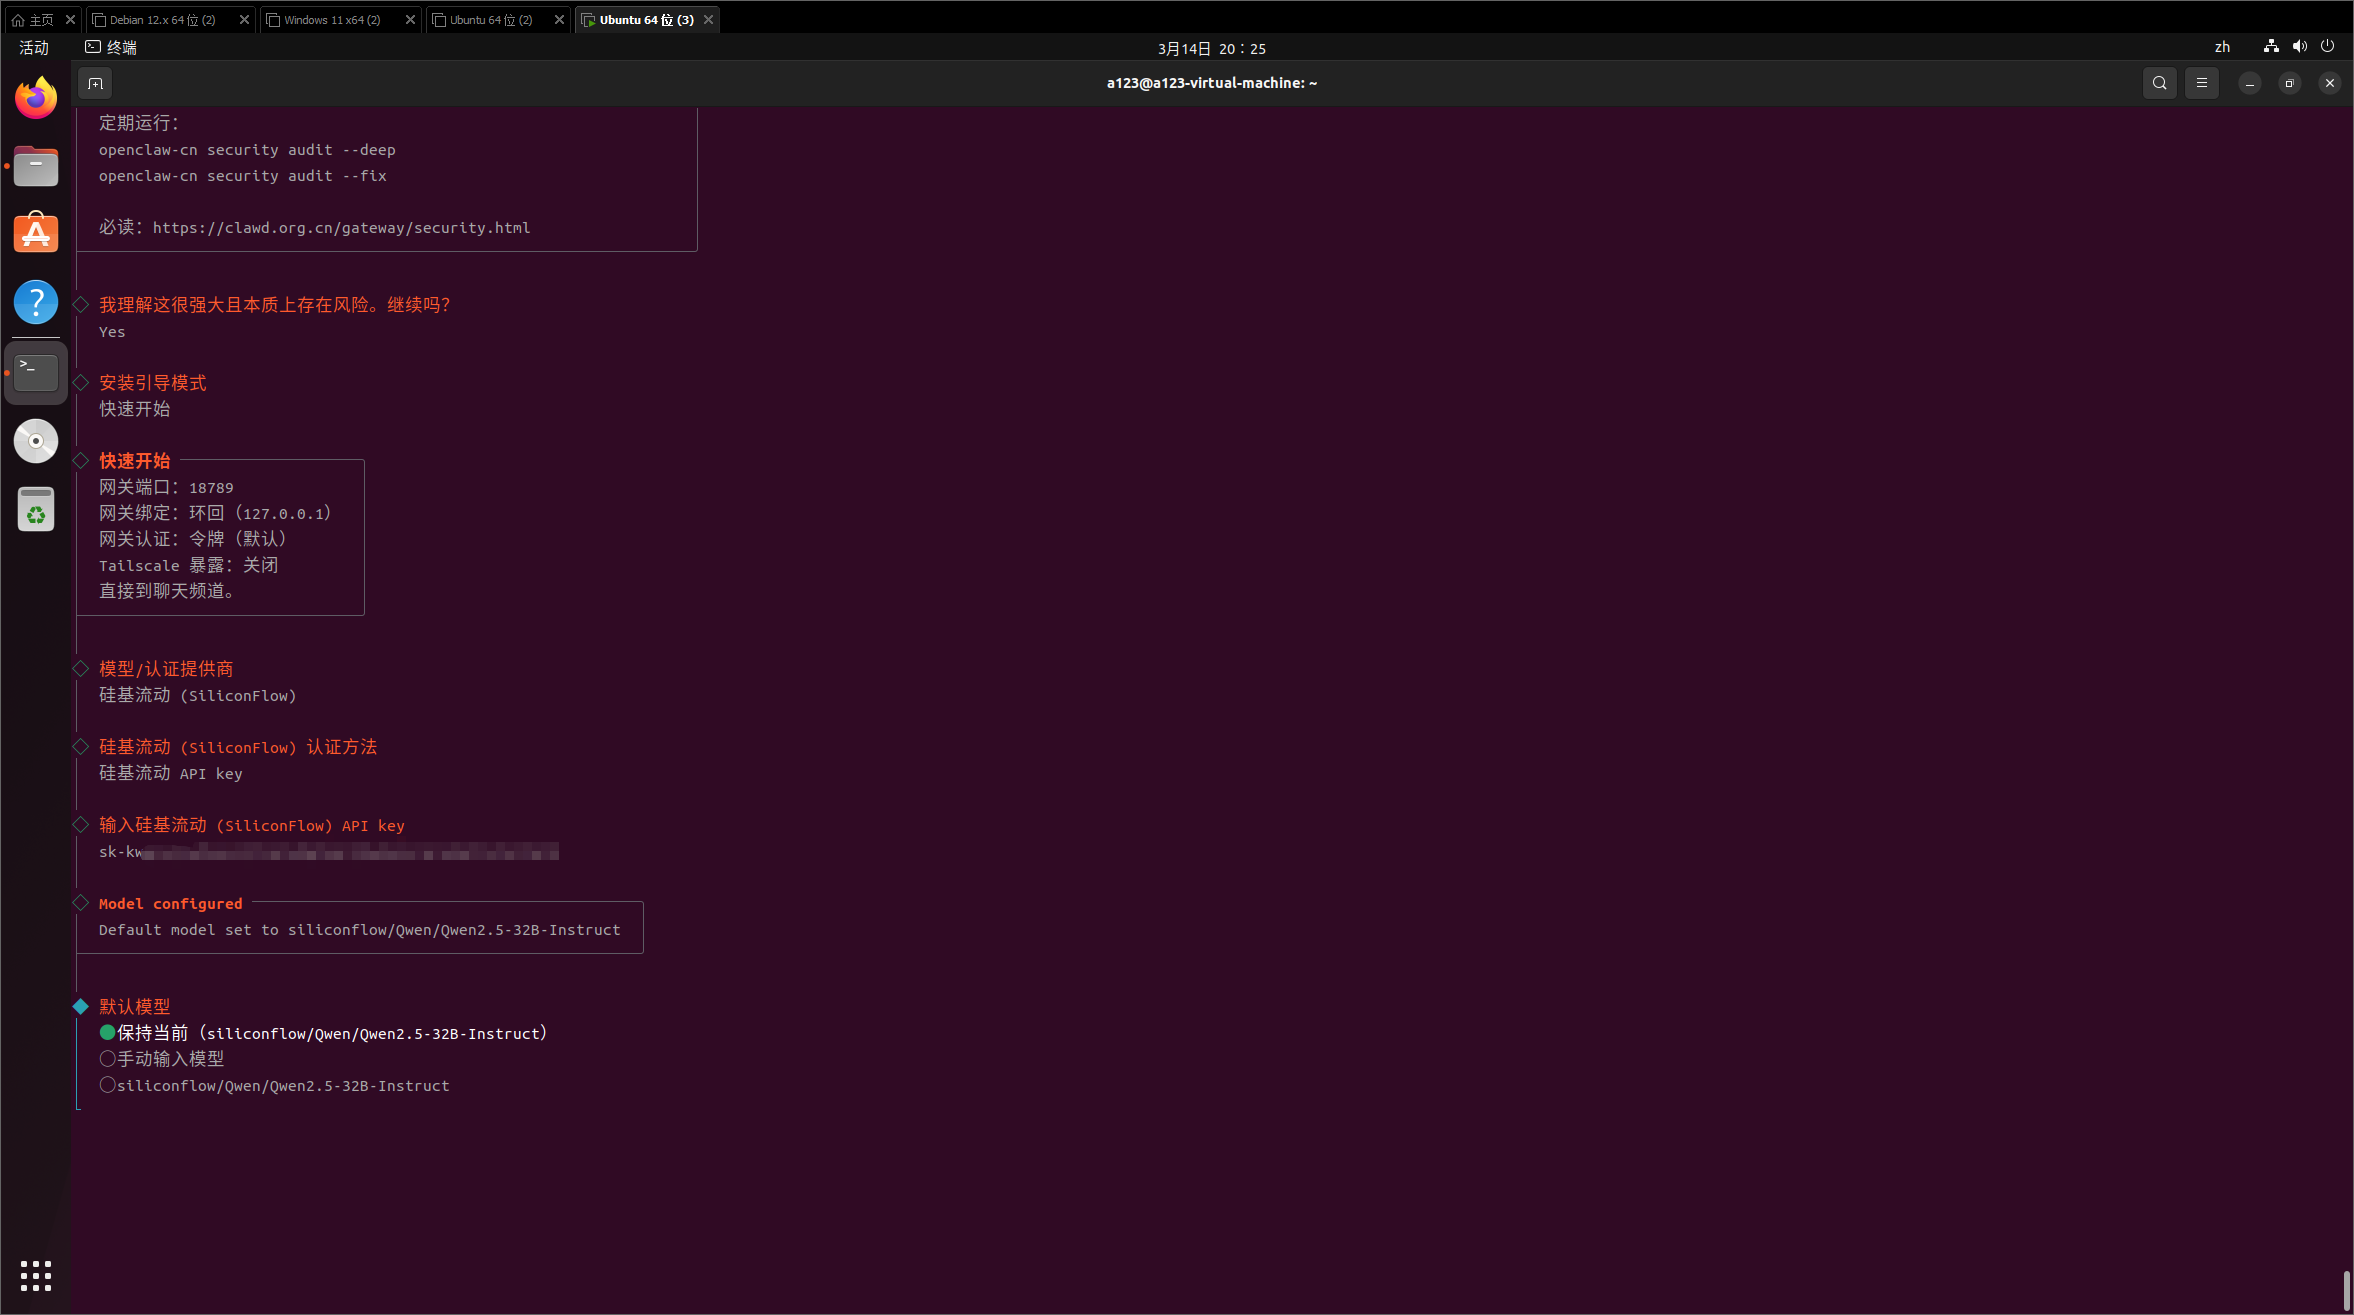The height and width of the screenshot is (1315, 2354).
Task: Click the disc drive dock icon
Action: pyautogui.click(x=36, y=441)
